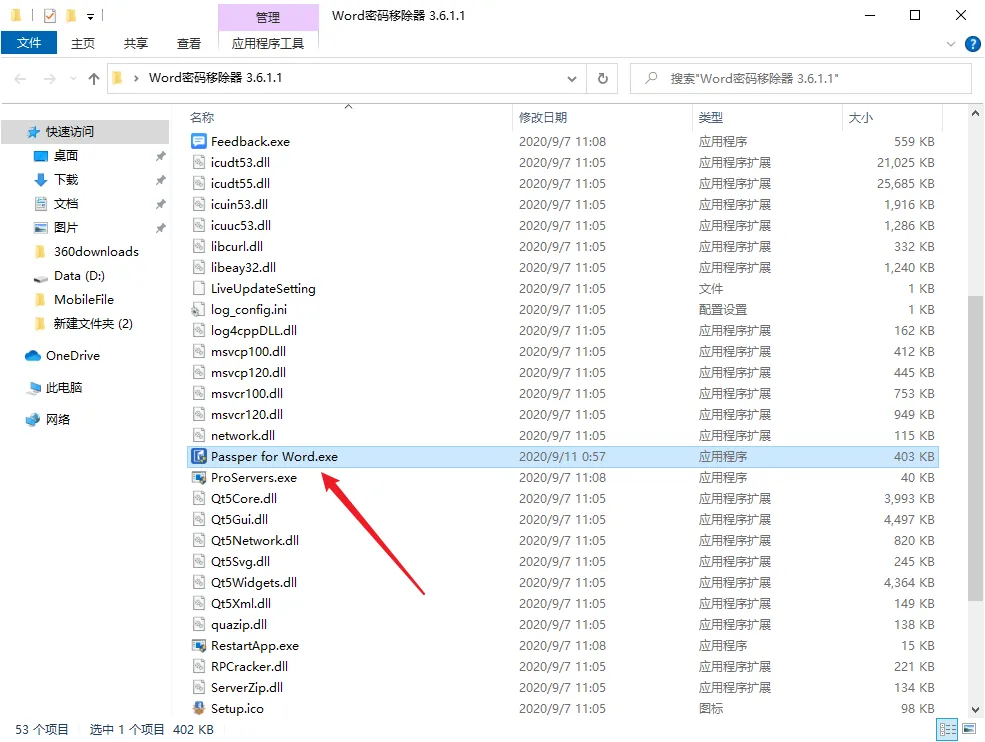This screenshot has width=985, height=742.
Task: Expand the ribbon with the chevron arrow
Action: [948, 44]
